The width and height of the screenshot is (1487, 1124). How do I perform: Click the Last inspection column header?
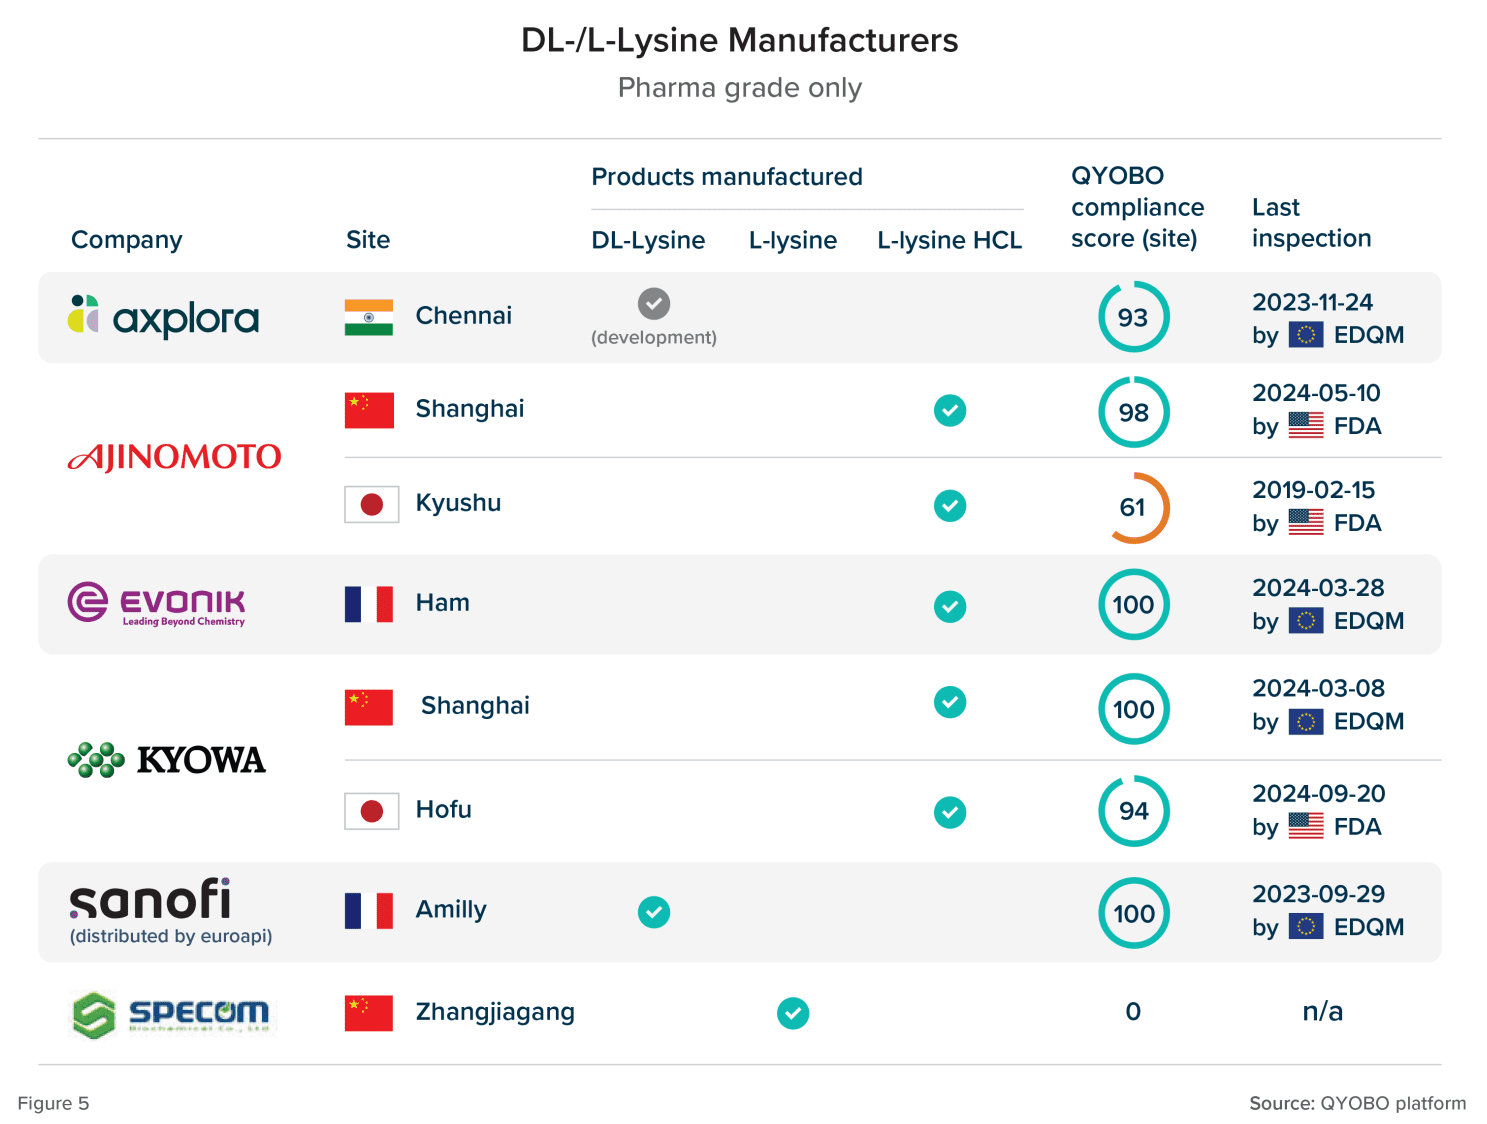pyautogui.click(x=1311, y=223)
